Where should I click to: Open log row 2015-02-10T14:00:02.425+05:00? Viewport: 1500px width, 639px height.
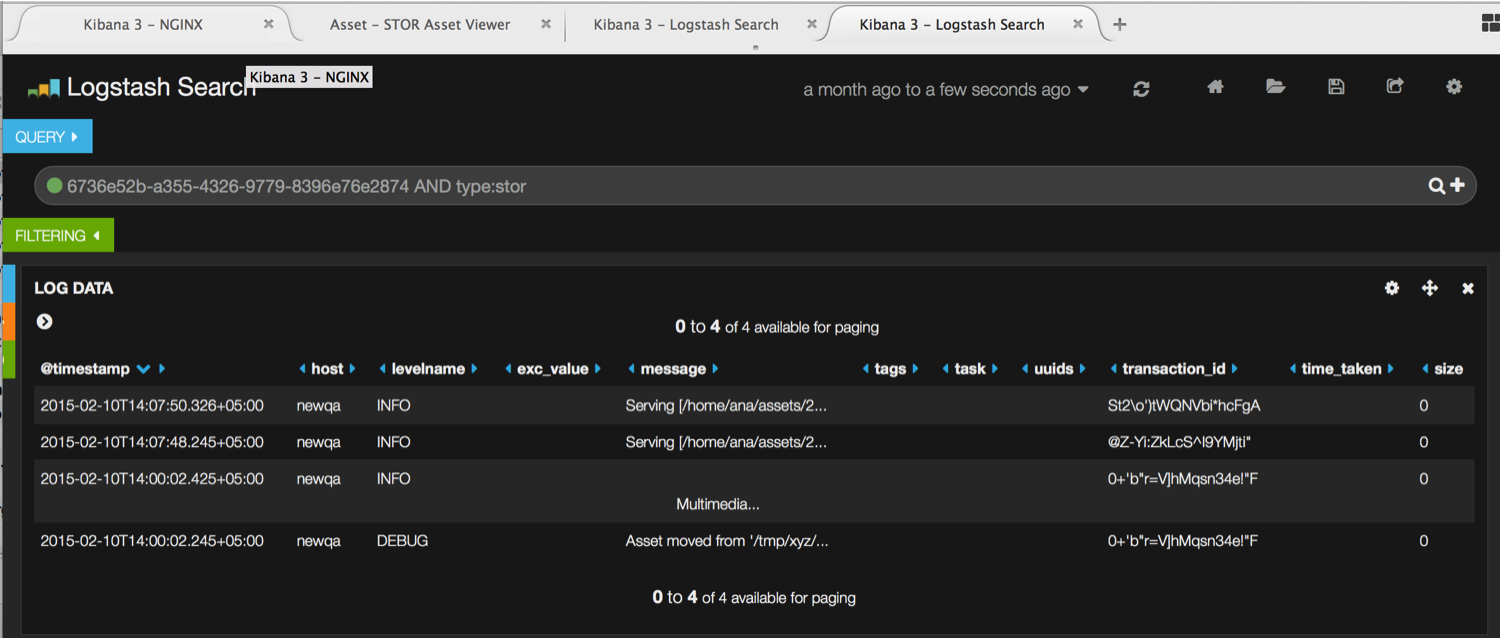(754, 491)
